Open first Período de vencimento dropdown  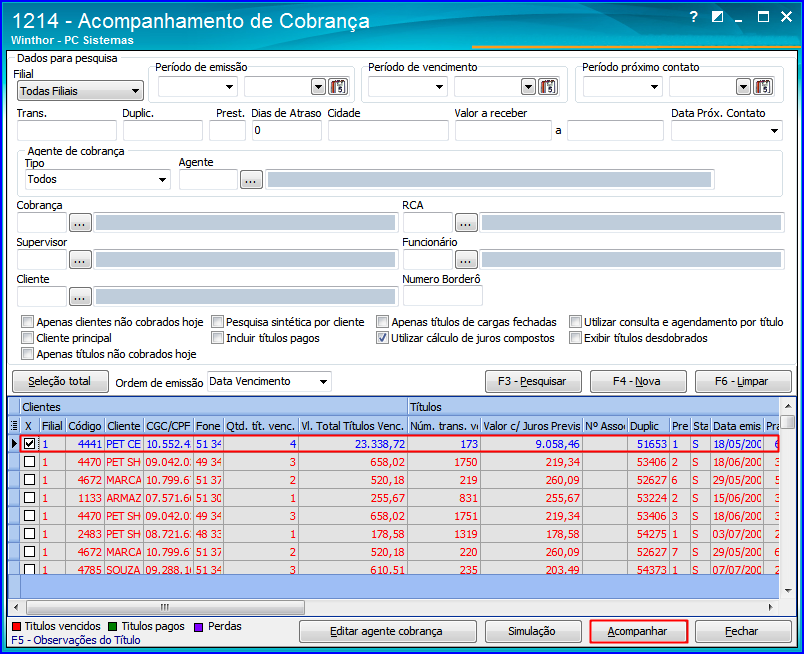pyautogui.click(x=439, y=87)
